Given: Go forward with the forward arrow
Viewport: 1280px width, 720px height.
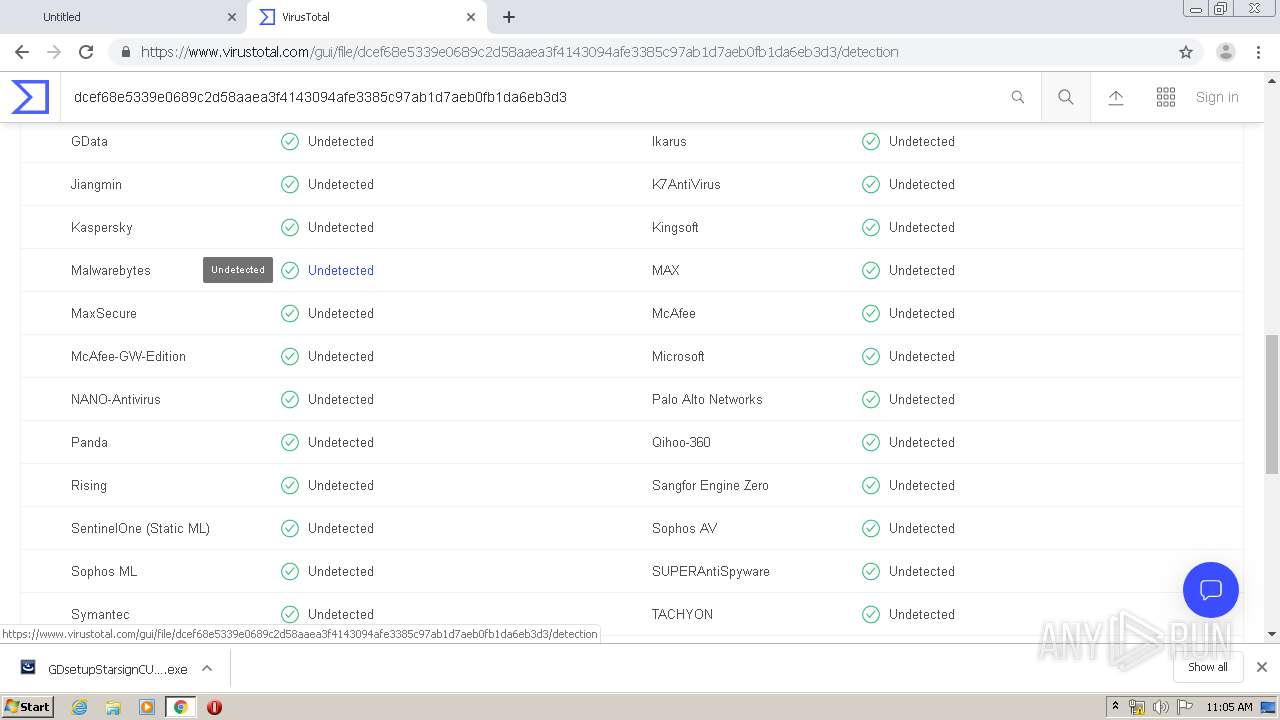Looking at the screenshot, I should point(54,52).
